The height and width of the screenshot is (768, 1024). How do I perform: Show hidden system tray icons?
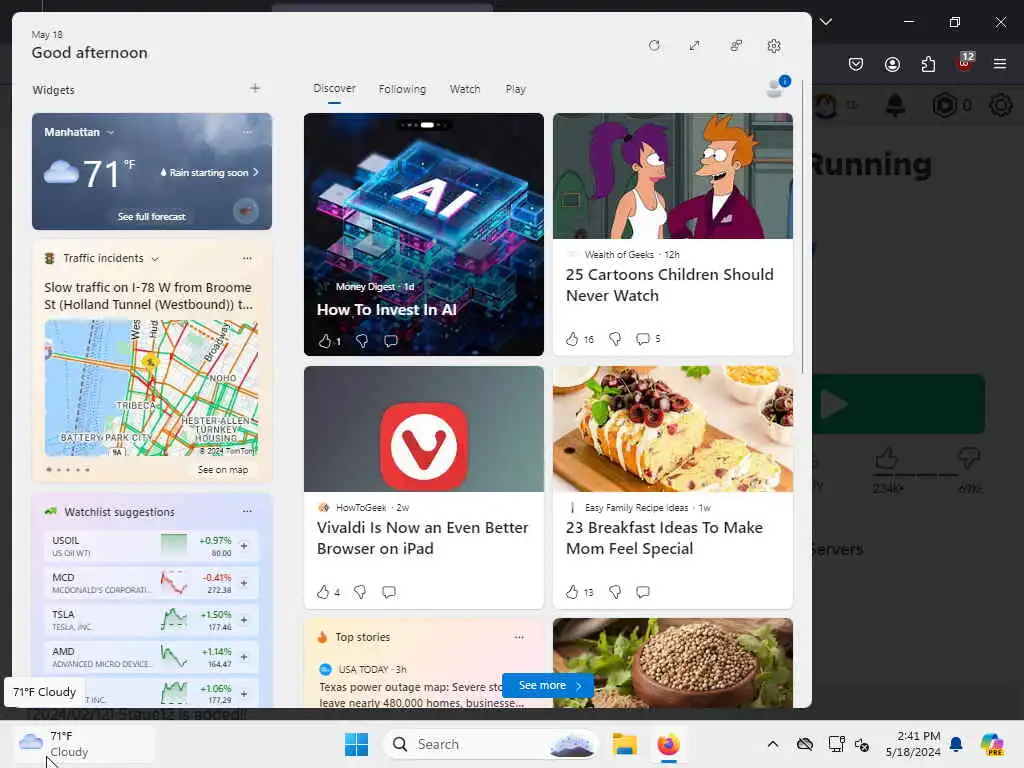773,744
